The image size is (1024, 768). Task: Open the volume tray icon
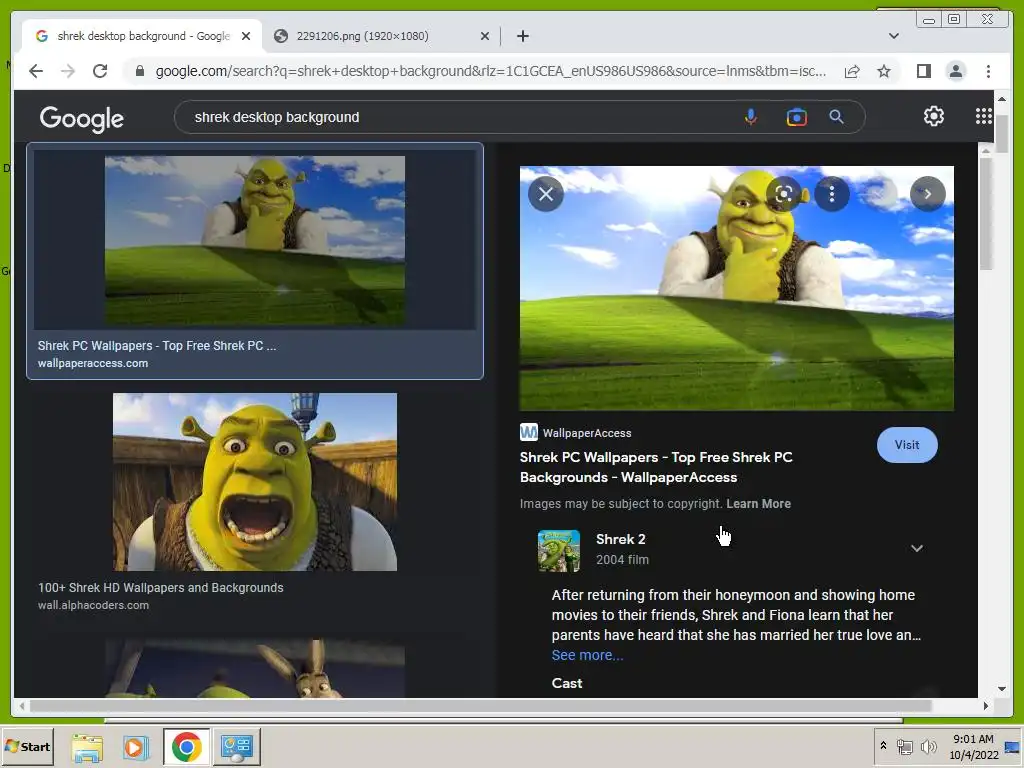click(x=928, y=746)
